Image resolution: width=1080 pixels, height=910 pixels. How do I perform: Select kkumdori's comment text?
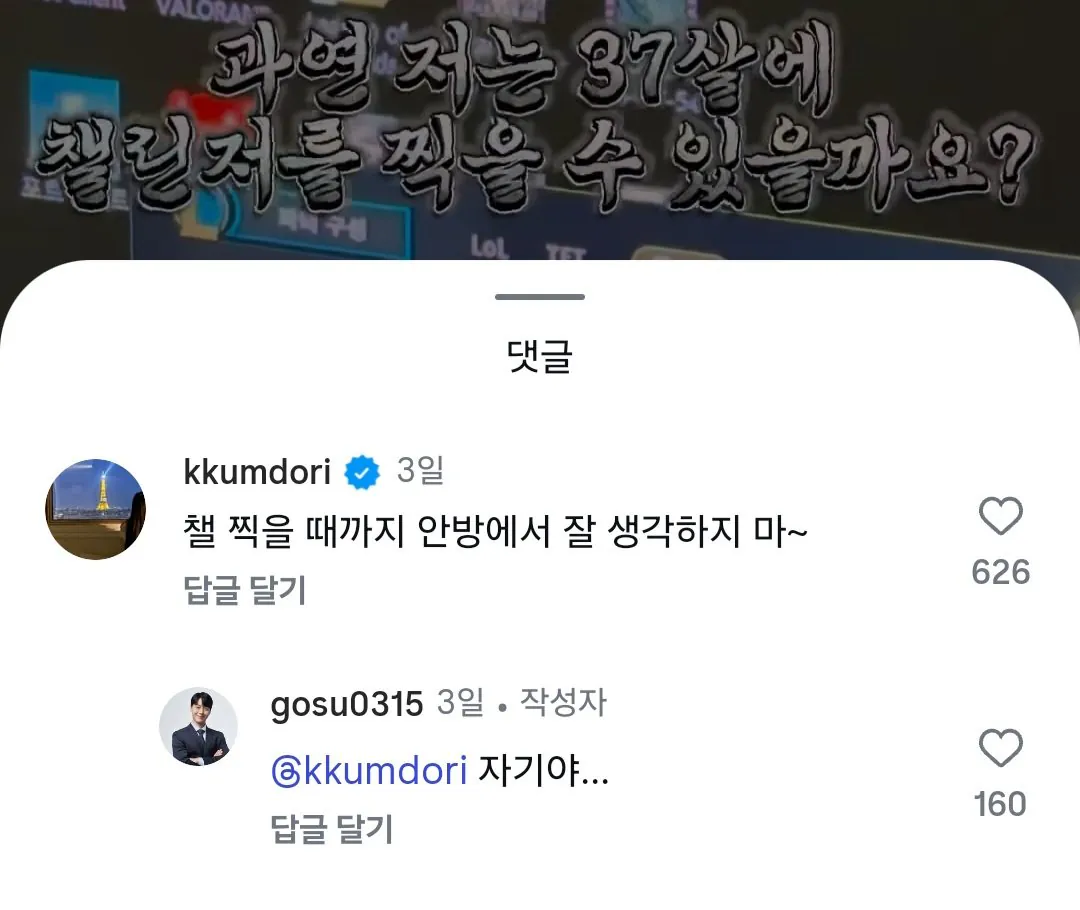click(x=495, y=532)
